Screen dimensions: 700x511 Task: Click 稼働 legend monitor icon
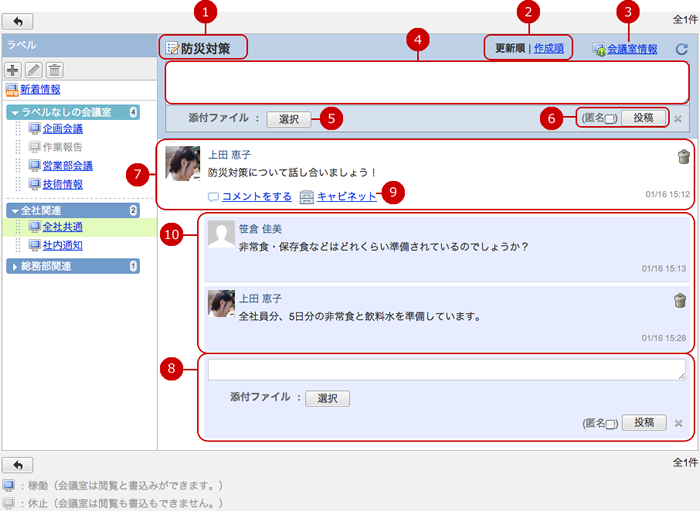point(8,486)
